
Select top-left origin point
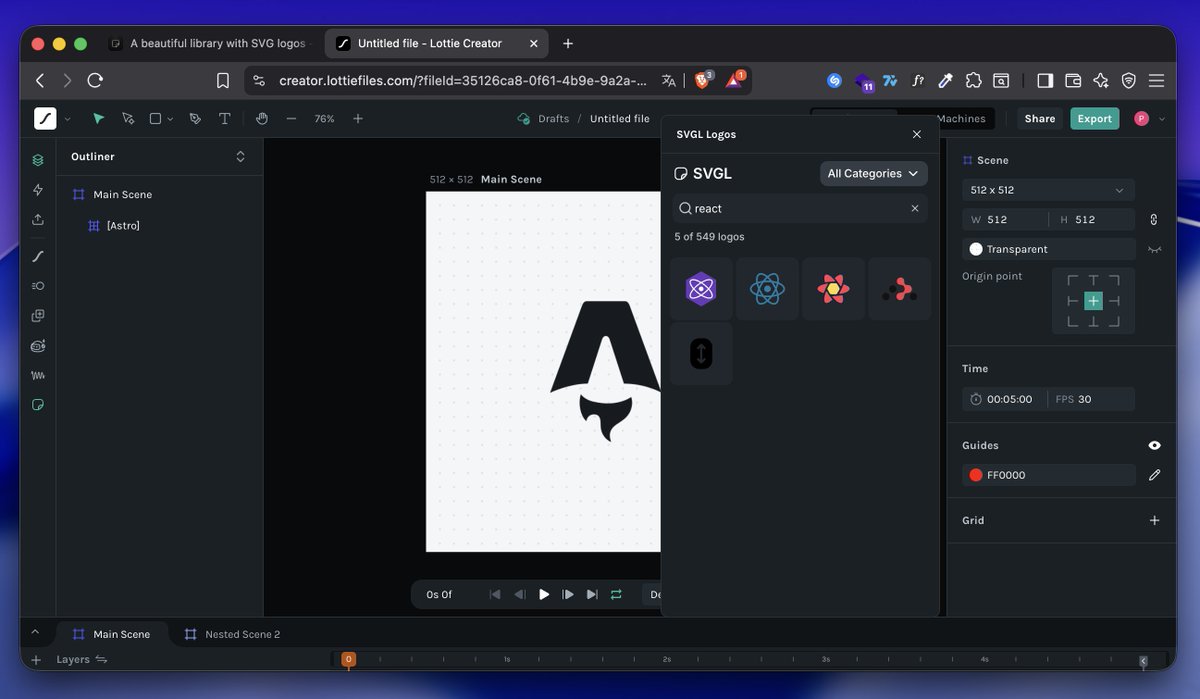click(x=1073, y=281)
